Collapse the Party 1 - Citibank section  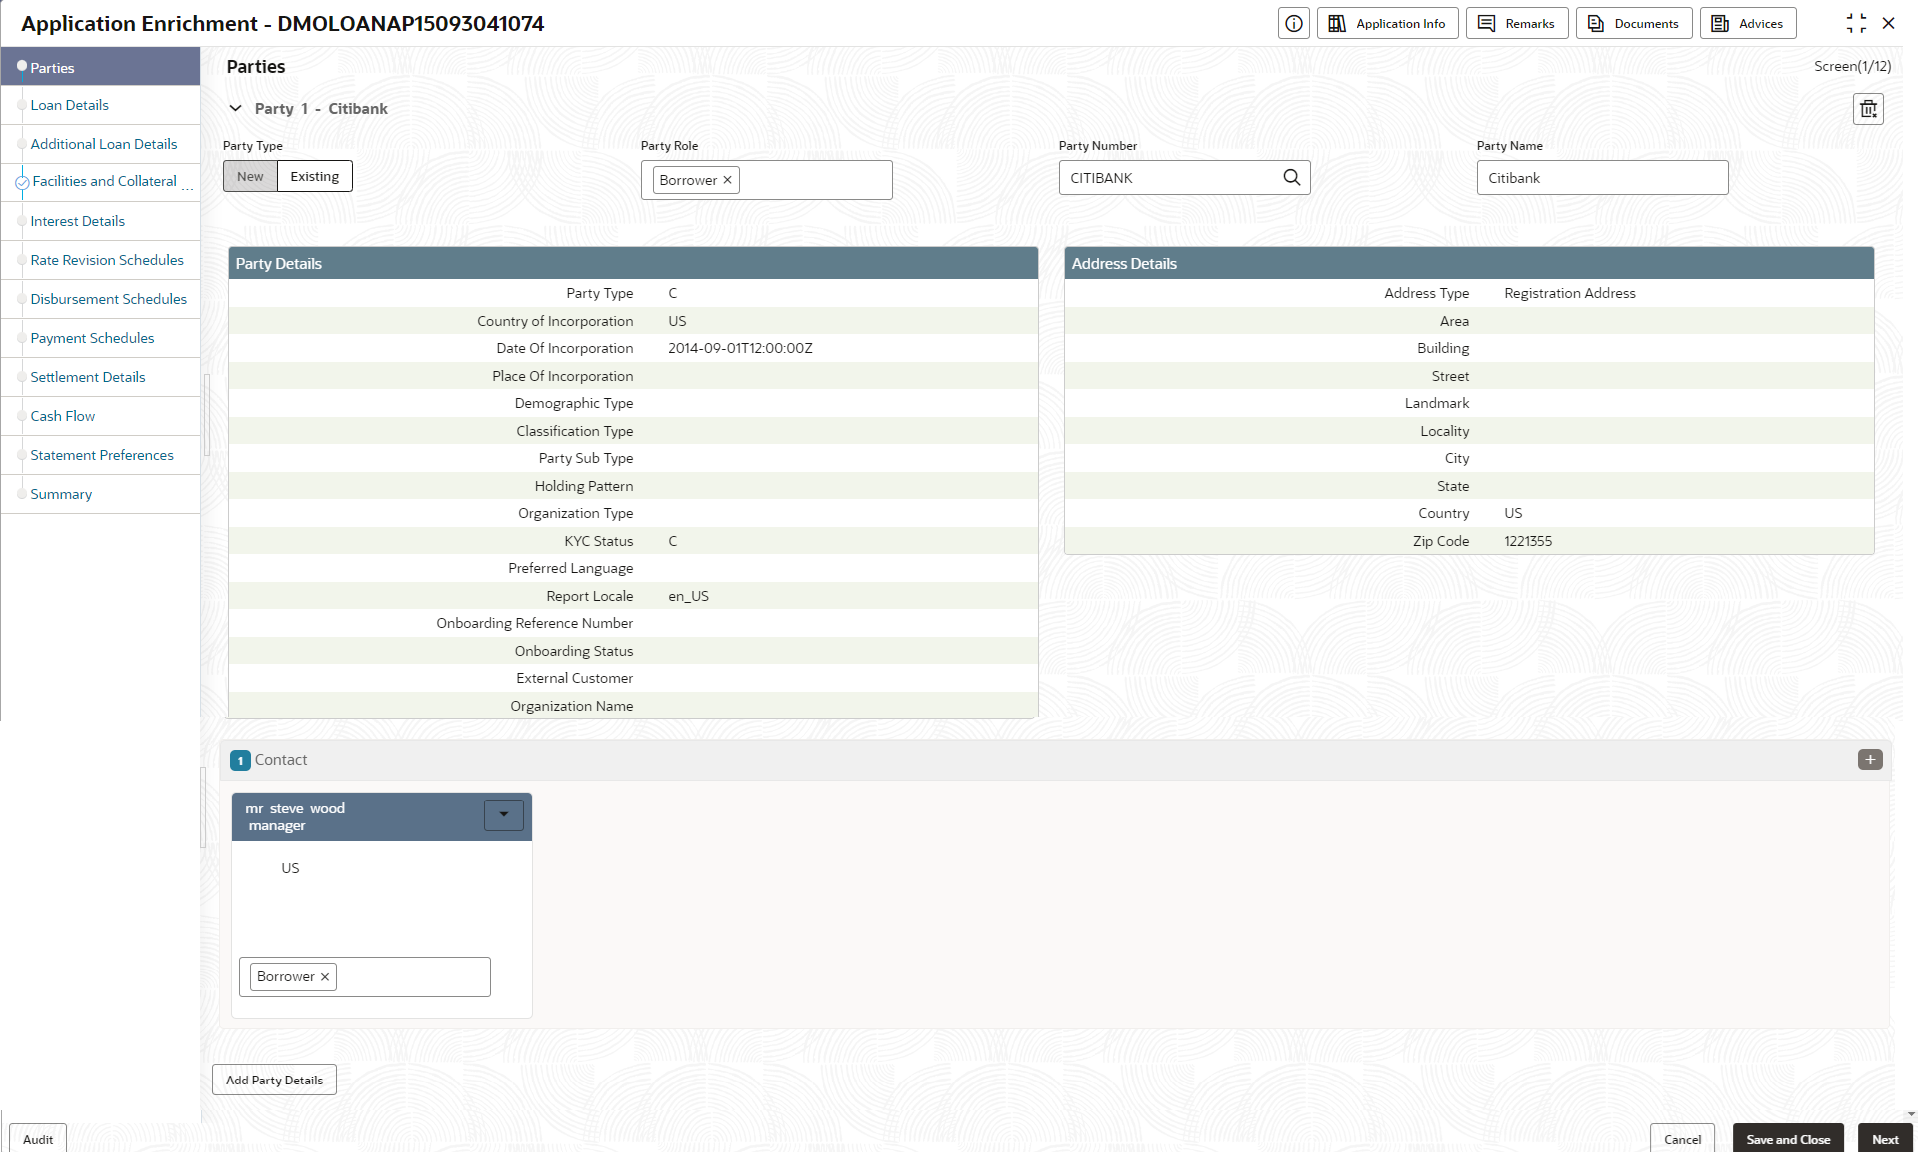[236, 109]
